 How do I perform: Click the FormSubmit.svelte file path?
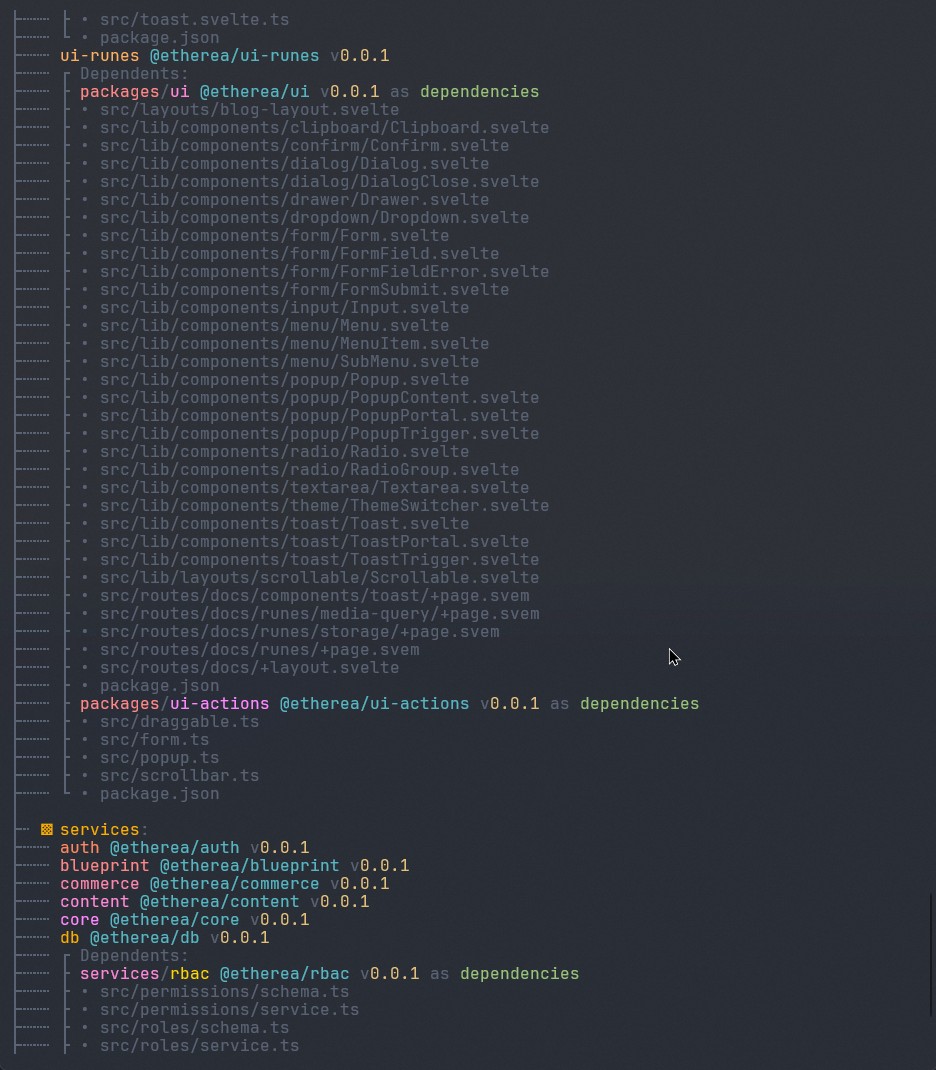pos(304,290)
